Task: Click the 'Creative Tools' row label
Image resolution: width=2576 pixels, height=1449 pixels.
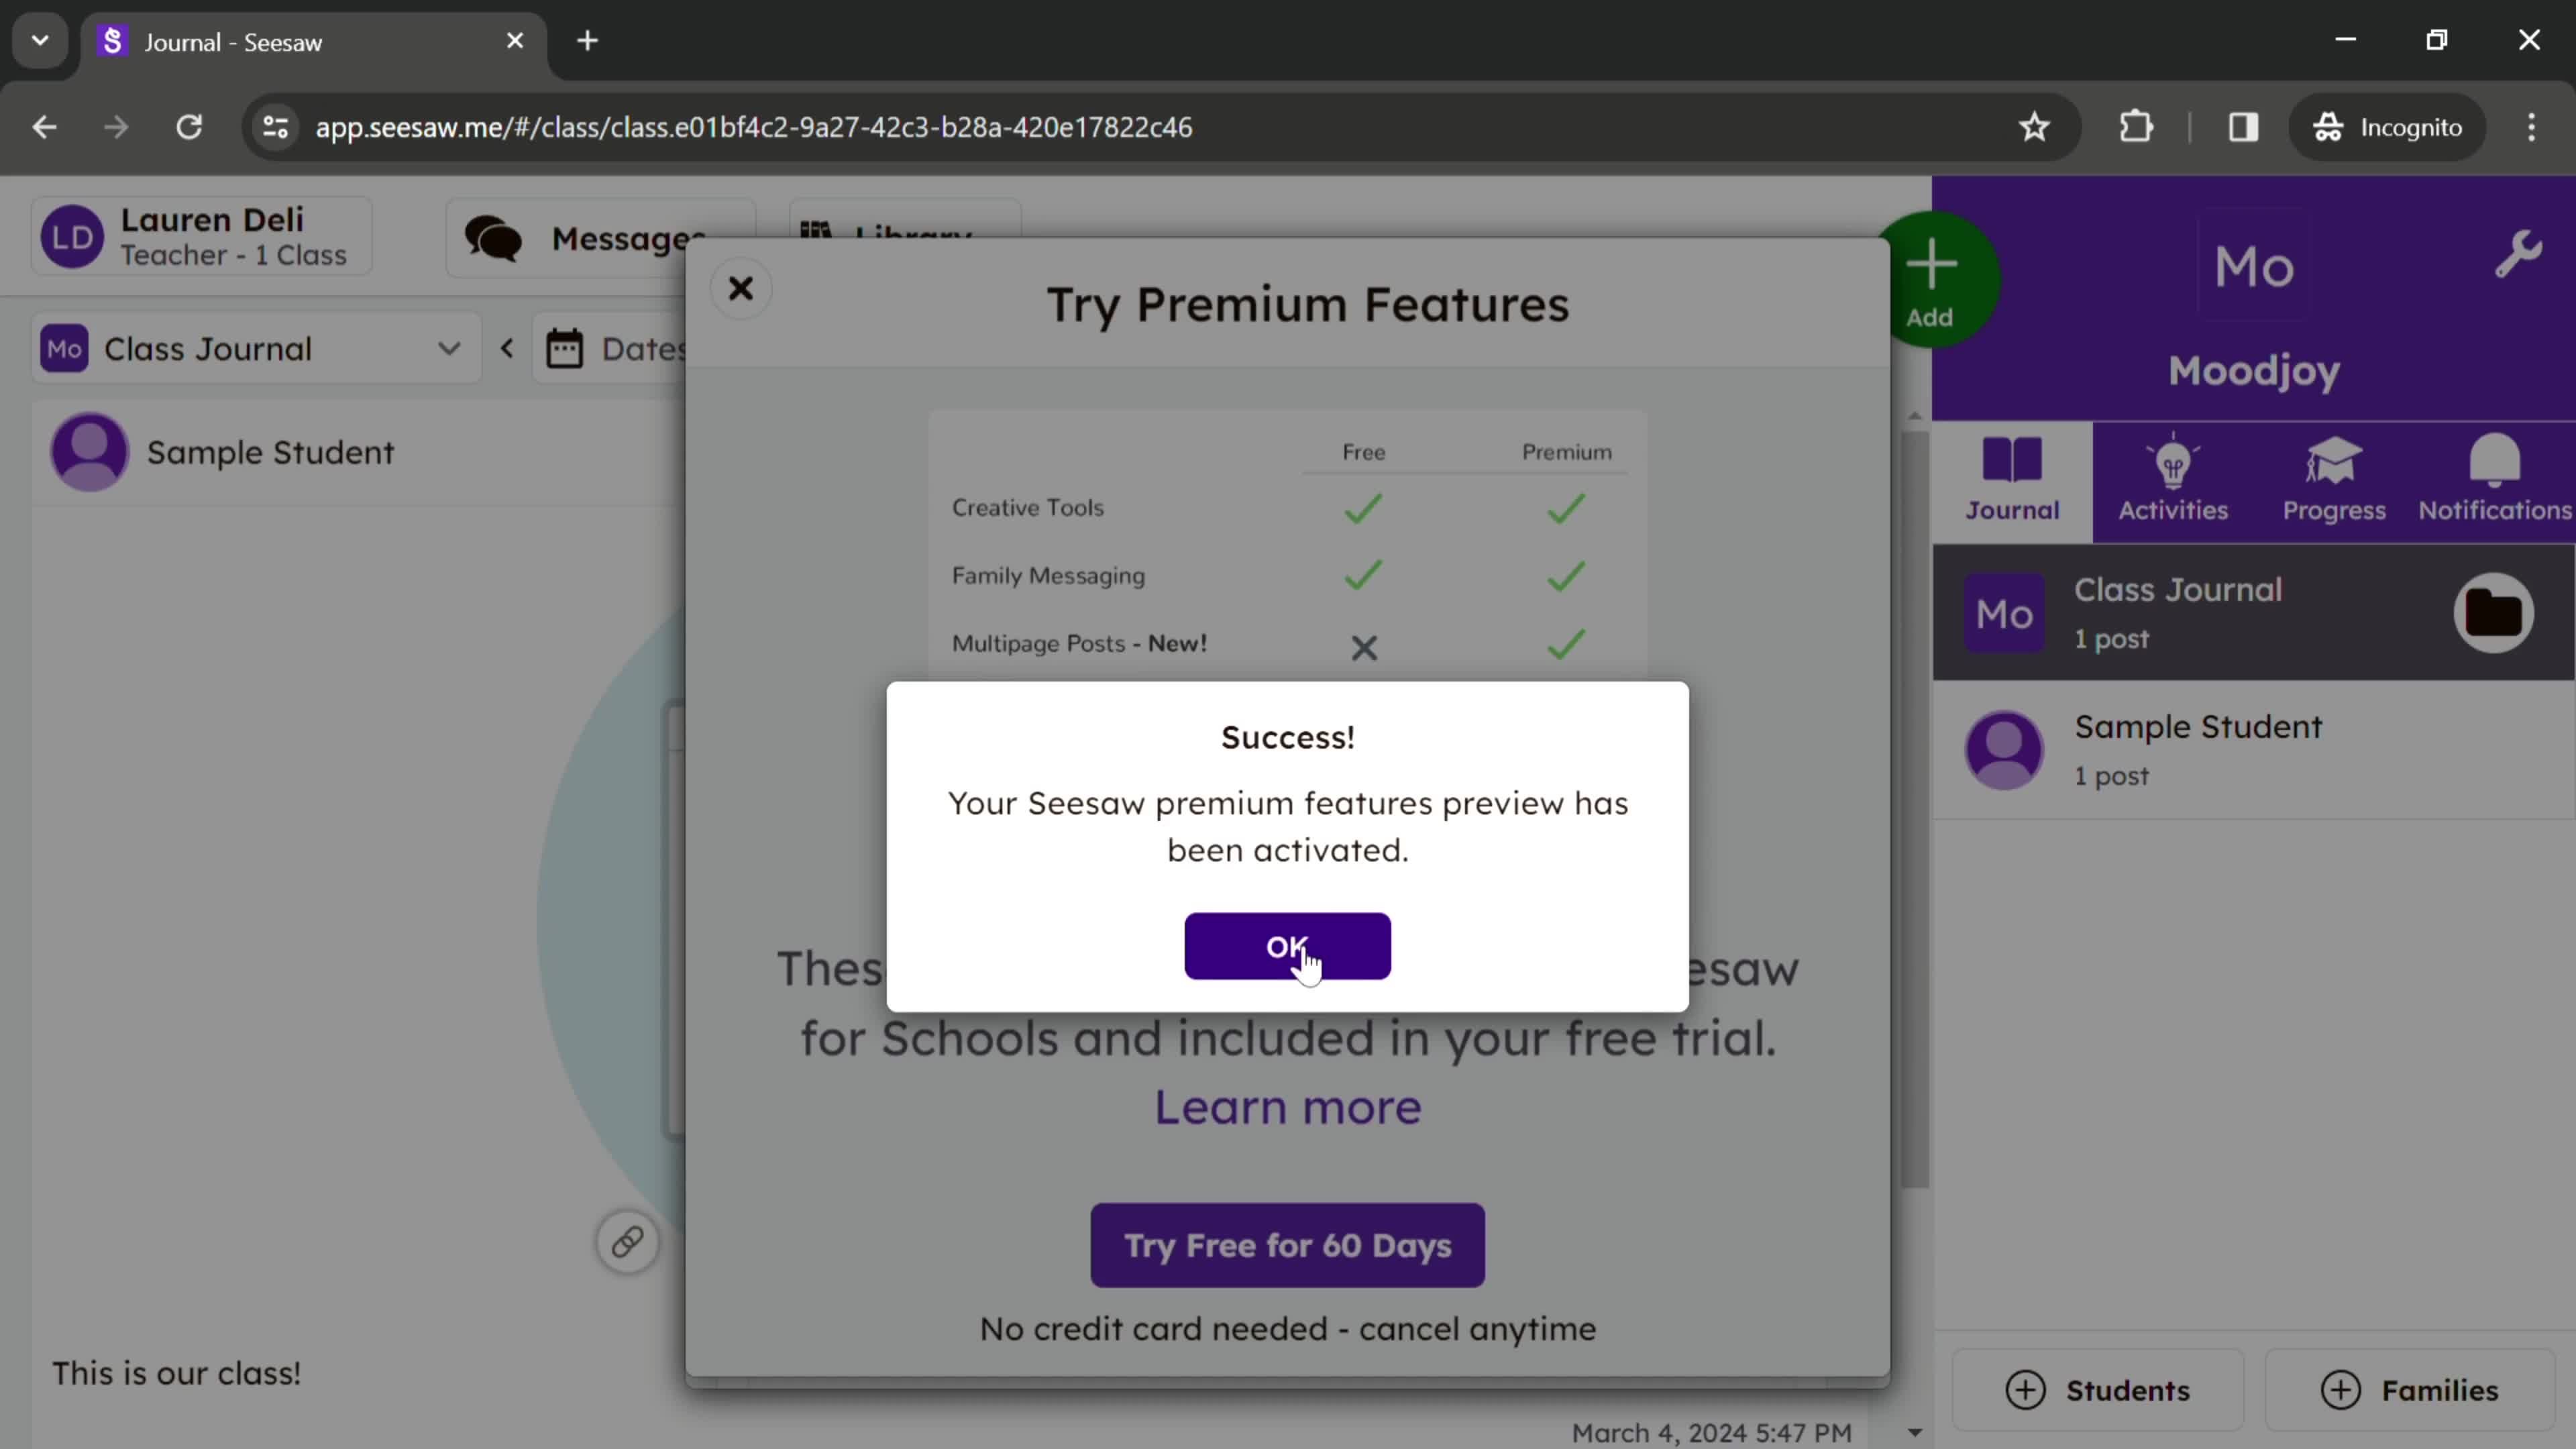Action: [x=1027, y=507]
